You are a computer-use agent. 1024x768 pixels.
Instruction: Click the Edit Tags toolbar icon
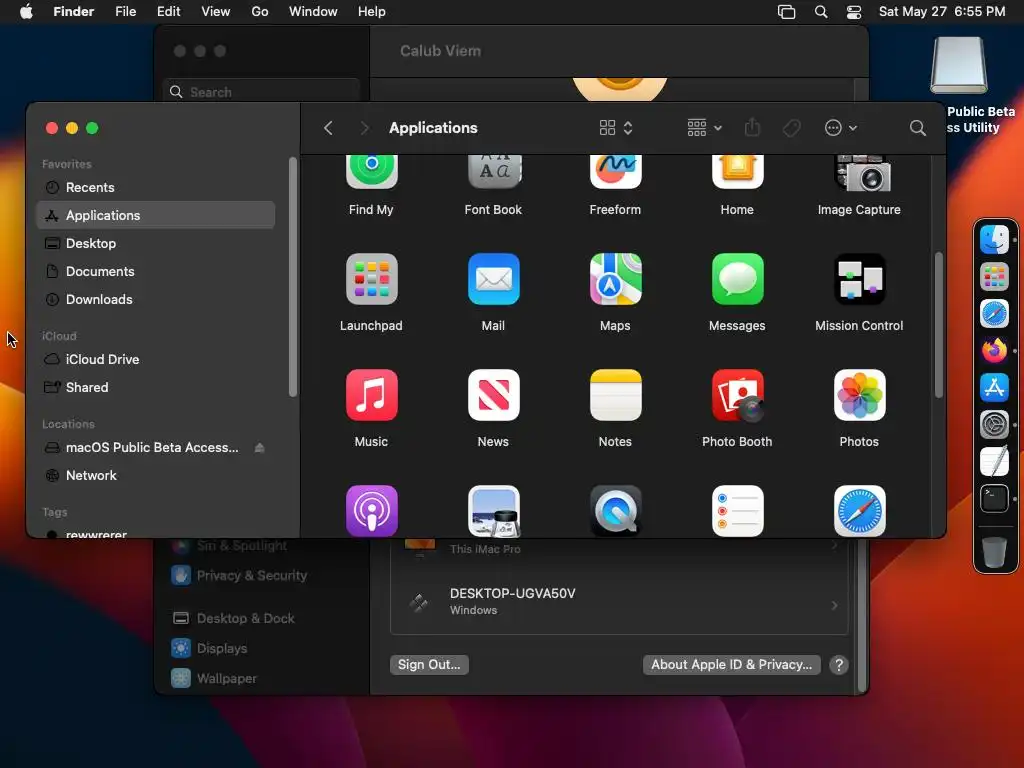pyautogui.click(x=792, y=128)
